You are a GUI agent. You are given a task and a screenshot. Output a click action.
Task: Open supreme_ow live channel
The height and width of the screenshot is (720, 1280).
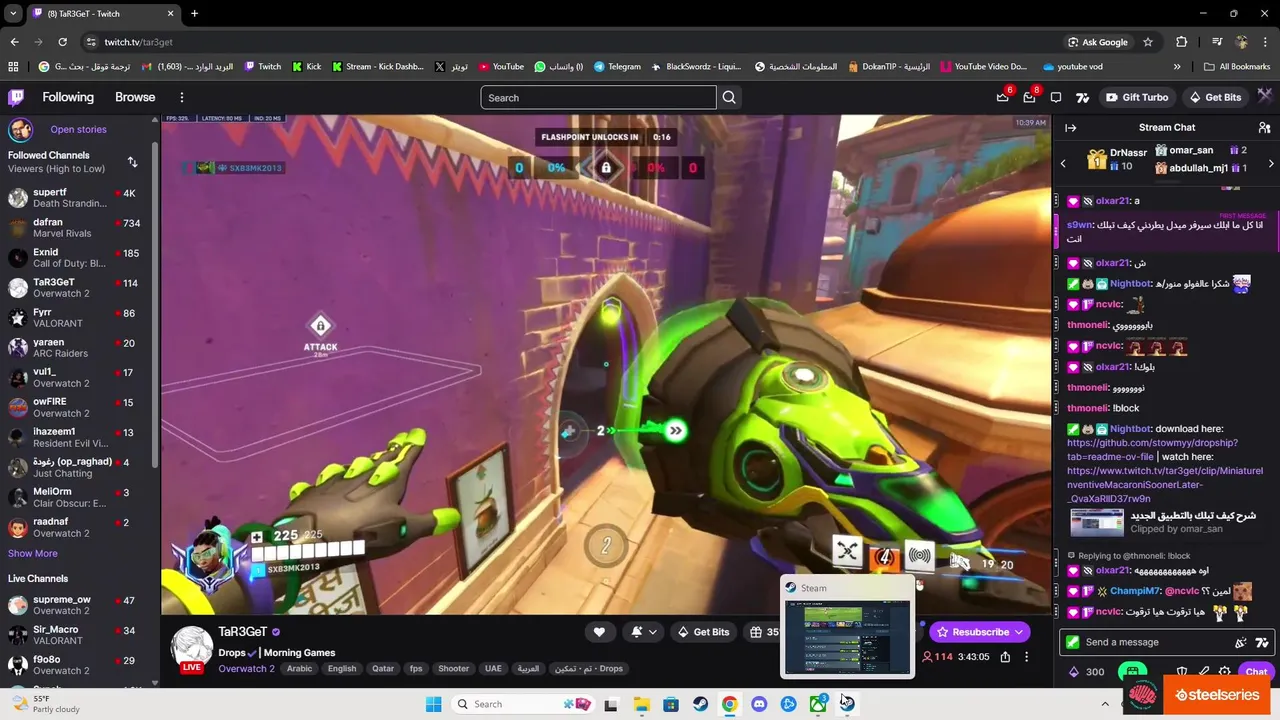point(78,605)
